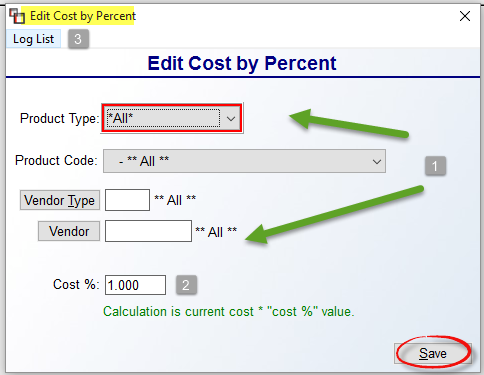
Task: Focus the Vendor code input field
Action: pos(148,231)
